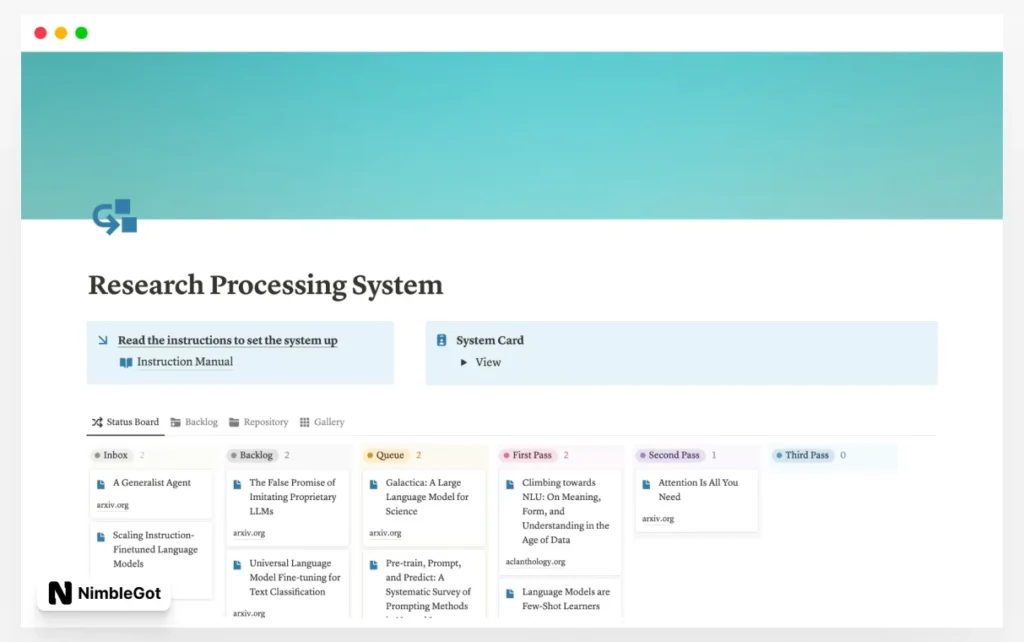Click arxiv.org link under Attention Is All You Need
The image size is (1024, 642).
coord(658,519)
